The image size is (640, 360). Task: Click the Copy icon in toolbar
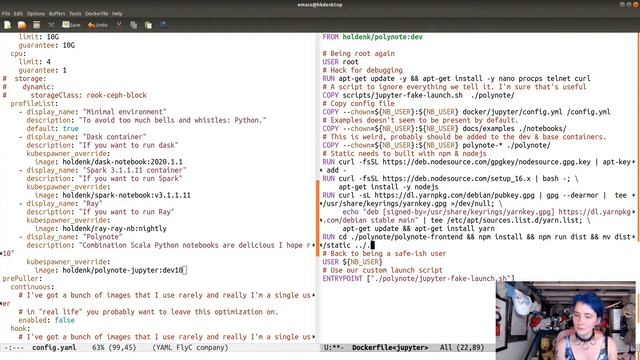[133, 25]
